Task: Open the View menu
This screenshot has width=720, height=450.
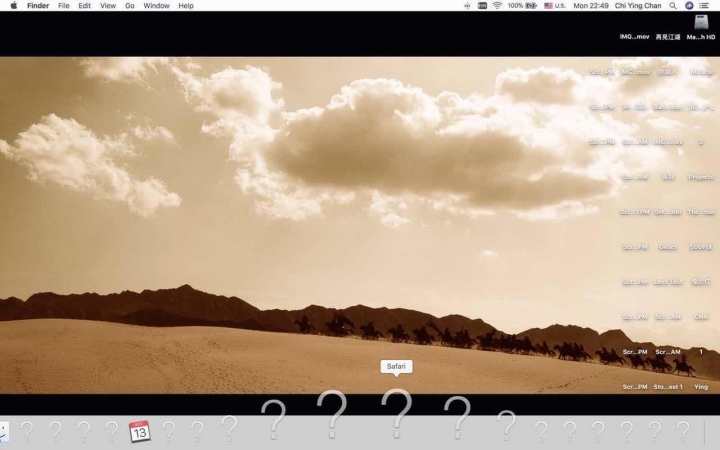Action: pos(108,6)
